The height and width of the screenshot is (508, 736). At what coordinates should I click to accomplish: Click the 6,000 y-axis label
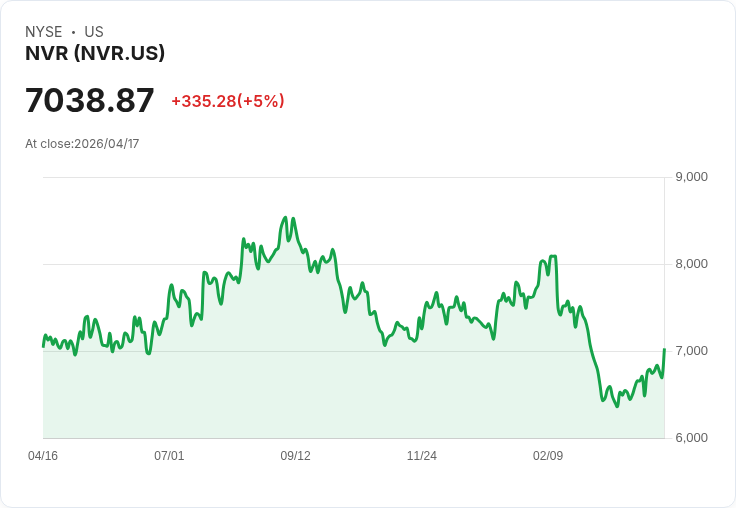691,438
